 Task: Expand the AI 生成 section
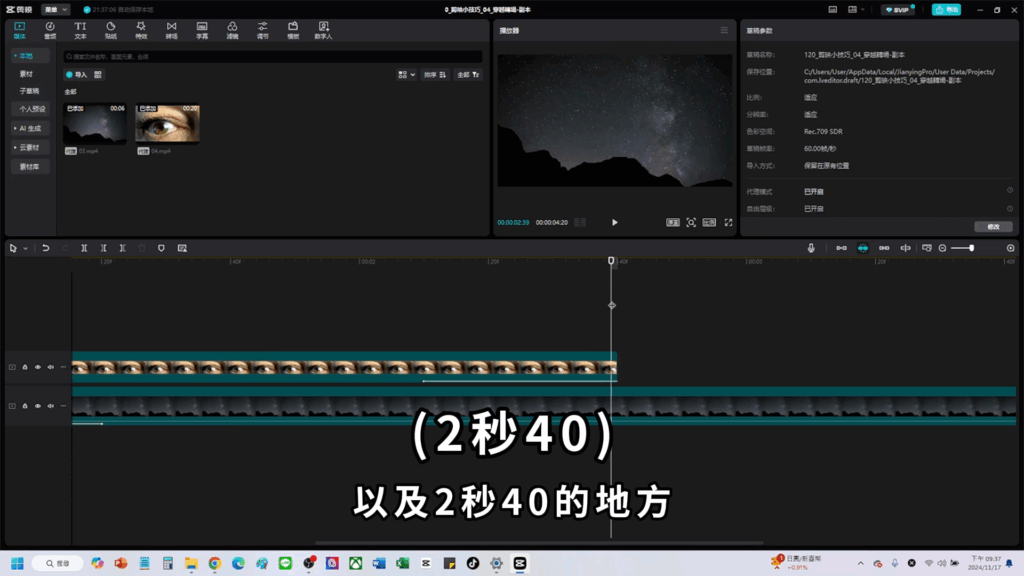click(28, 129)
